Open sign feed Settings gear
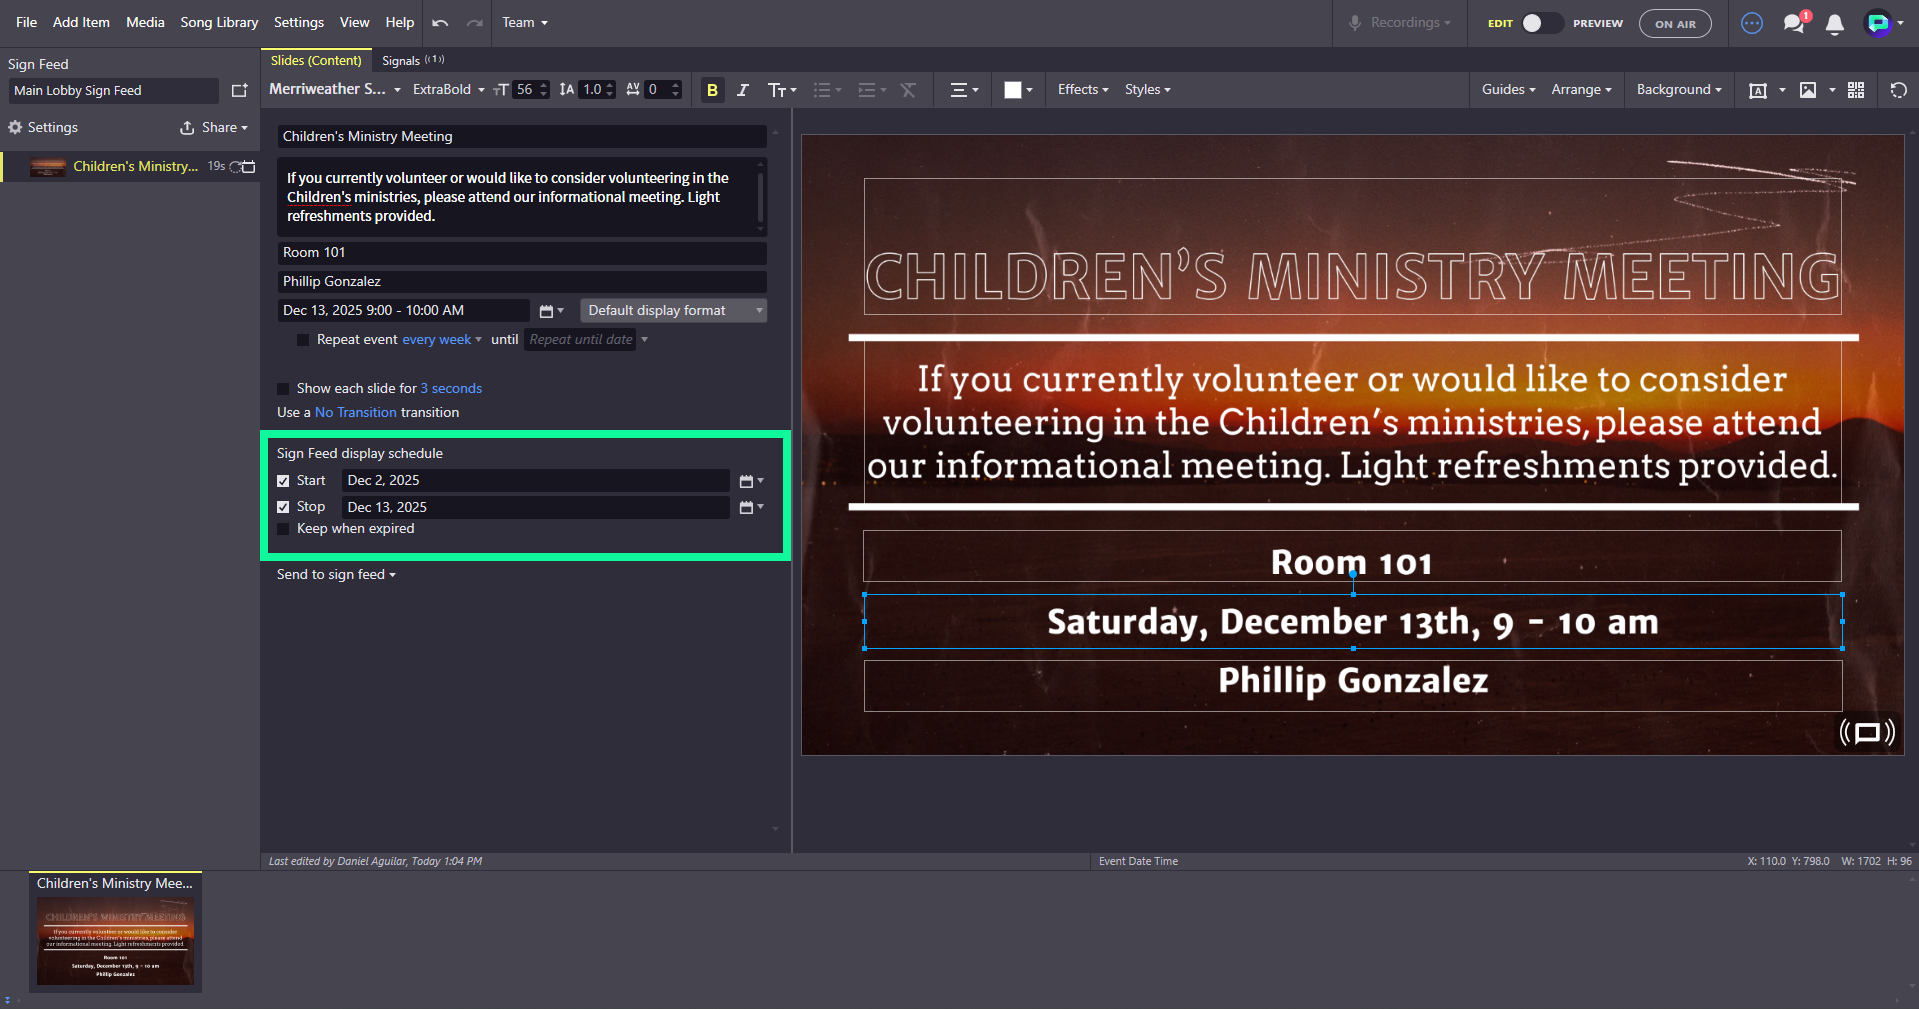This screenshot has width=1919, height=1009. [x=15, y=127]
